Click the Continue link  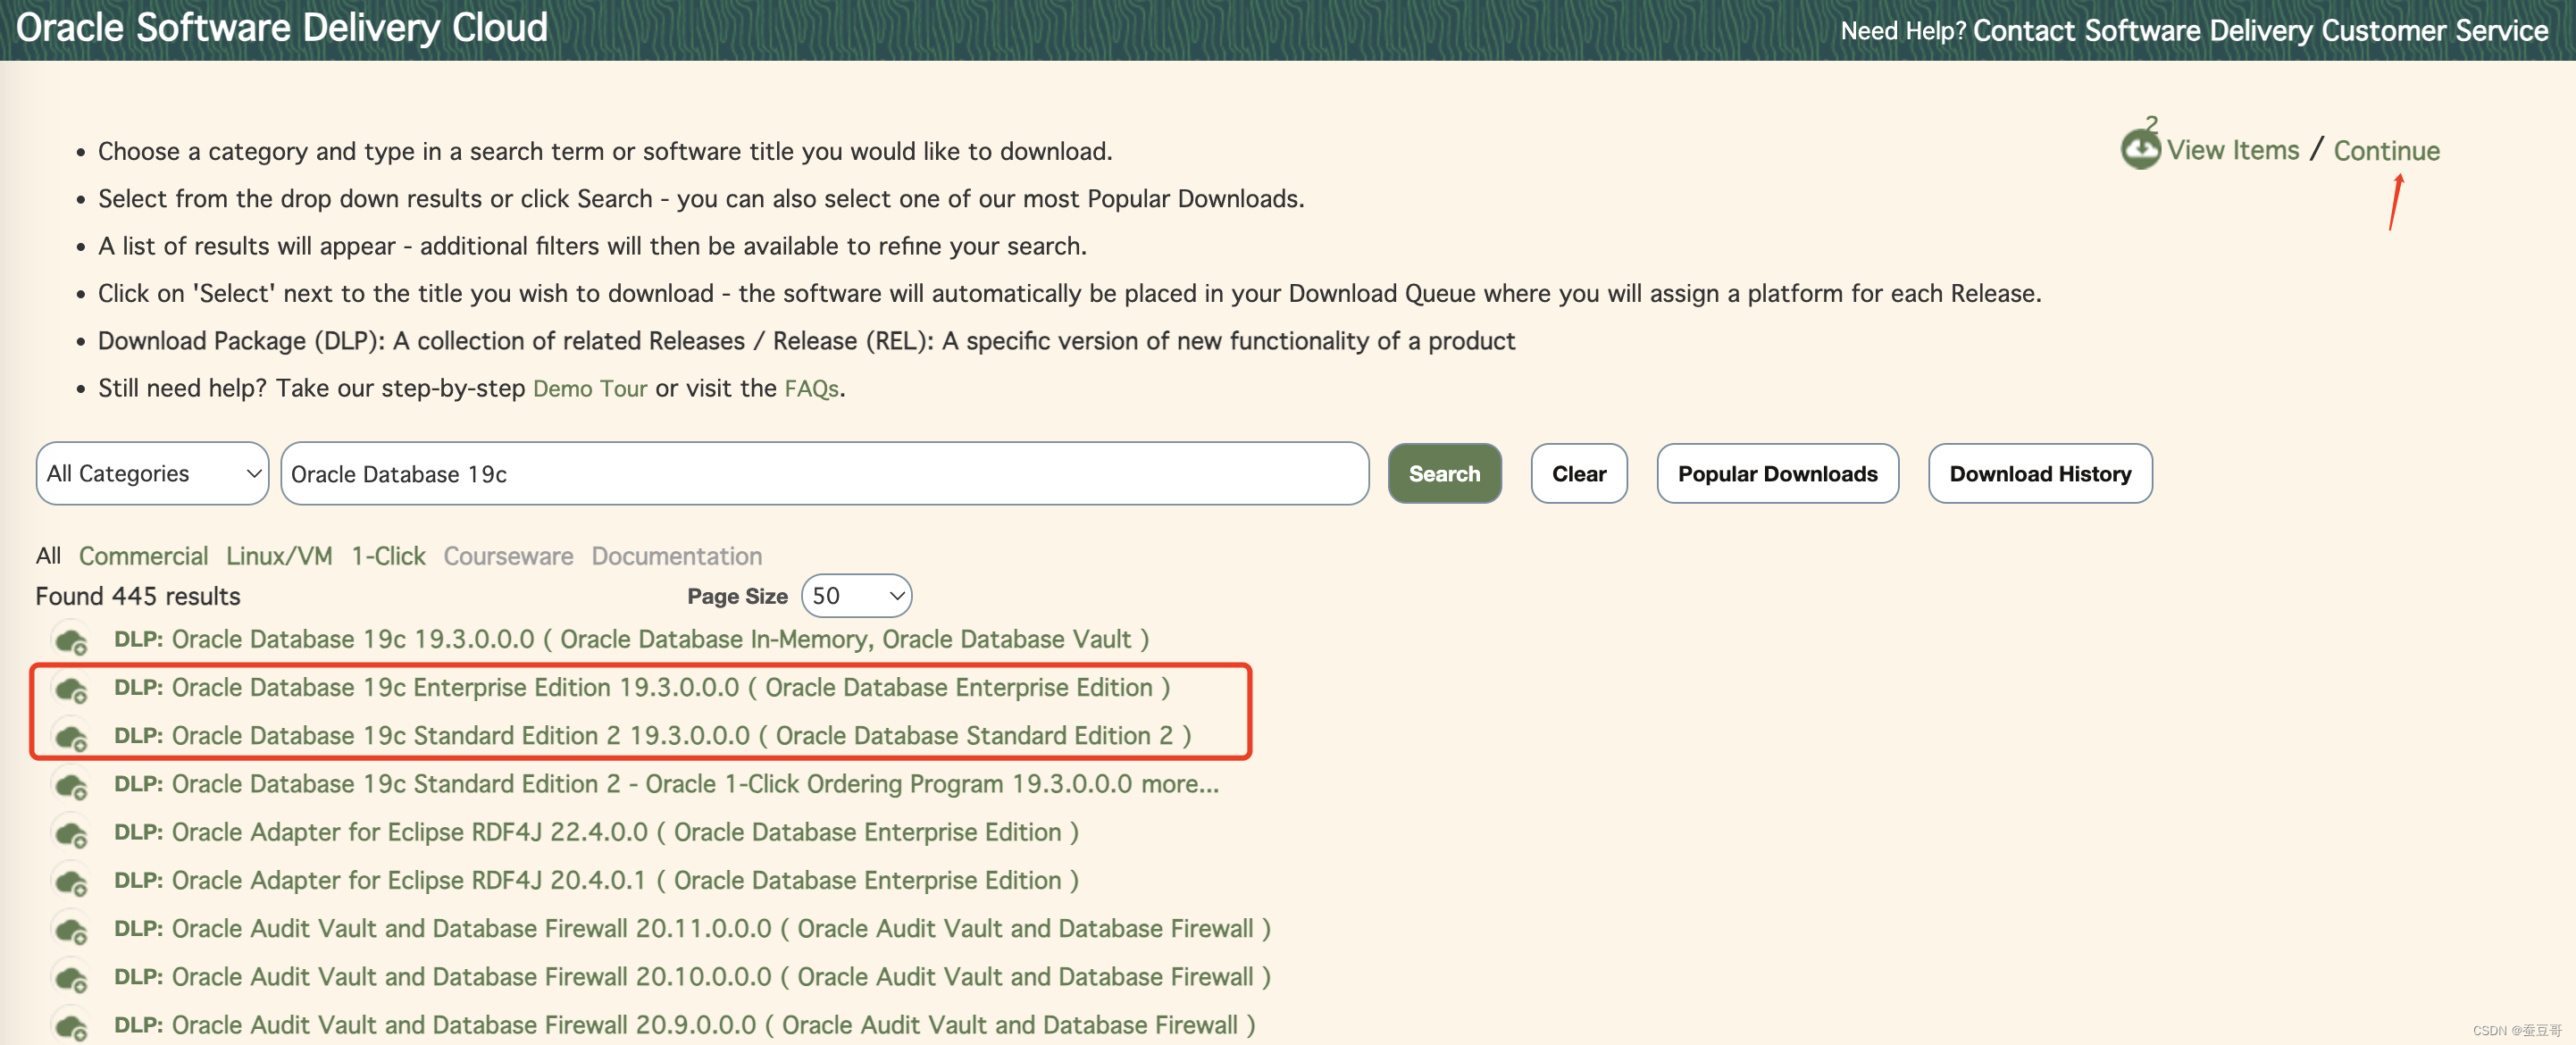coord(2386,151)
